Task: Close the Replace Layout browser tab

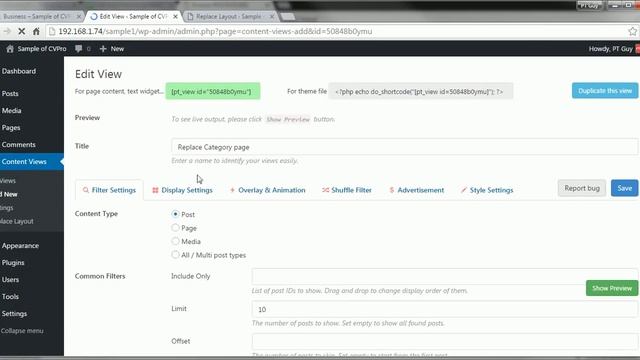Action: pos(272,17)
